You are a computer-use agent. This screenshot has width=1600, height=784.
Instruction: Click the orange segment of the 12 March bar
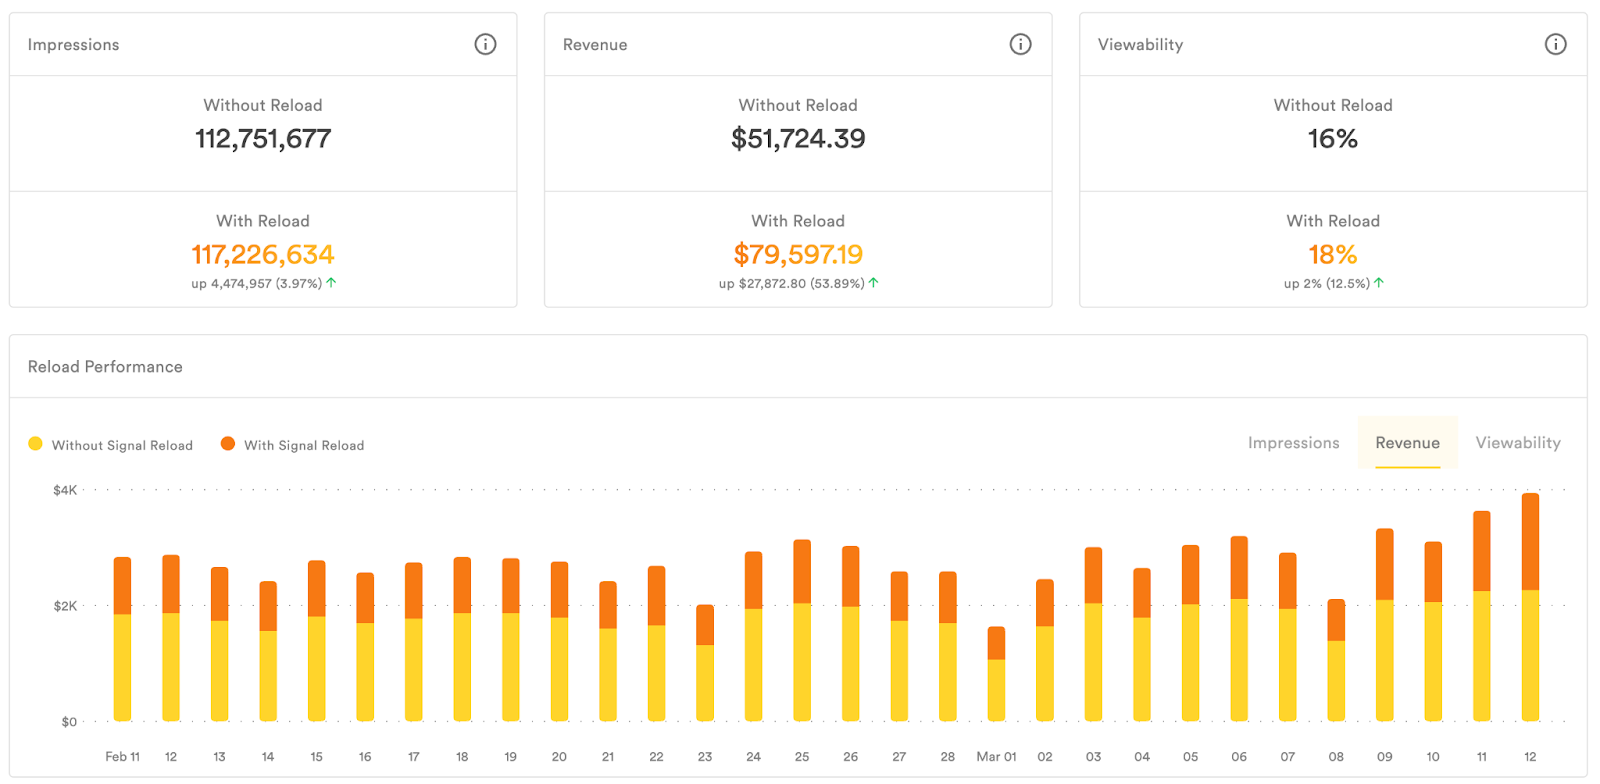[1530, 541]
